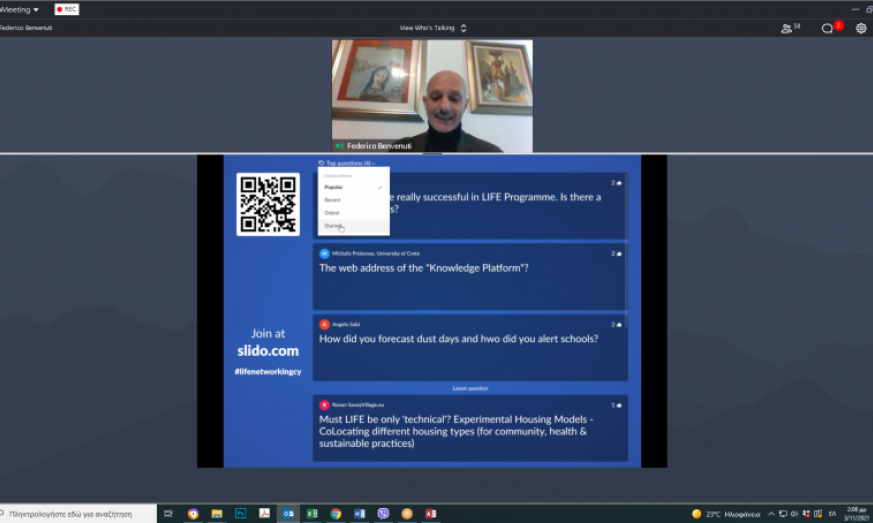Screen dimensions: 873x523
Task: Open the orange circle app in taskbar
Action: [407, 514]
